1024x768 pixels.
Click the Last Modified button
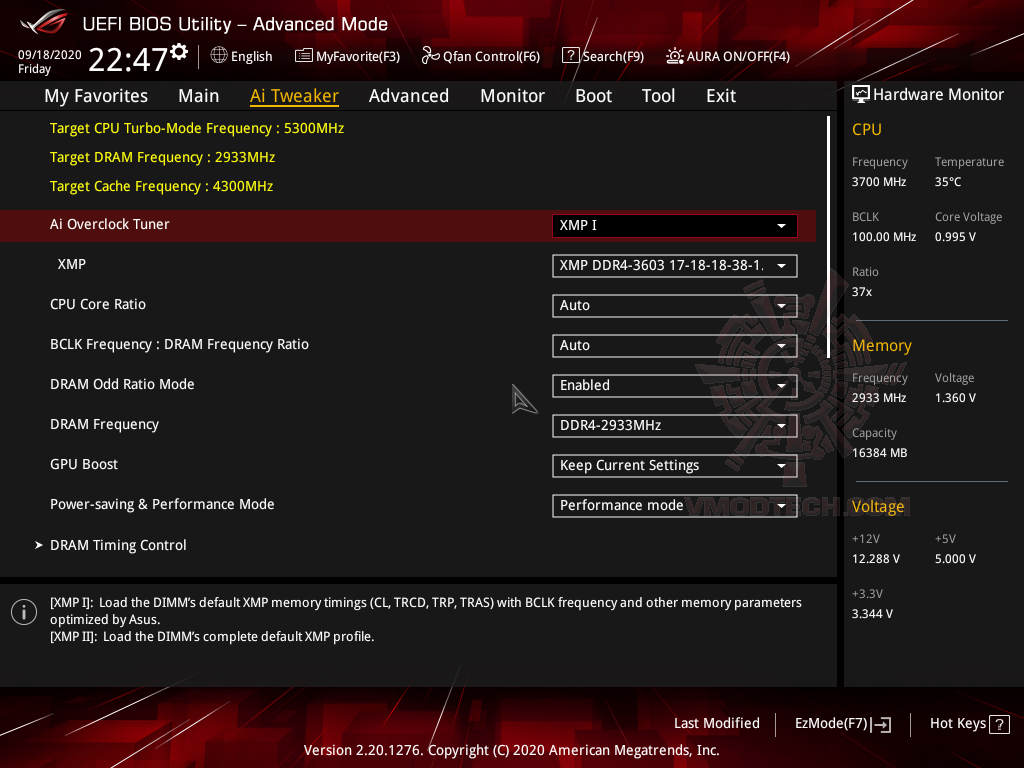coord(717,723)
